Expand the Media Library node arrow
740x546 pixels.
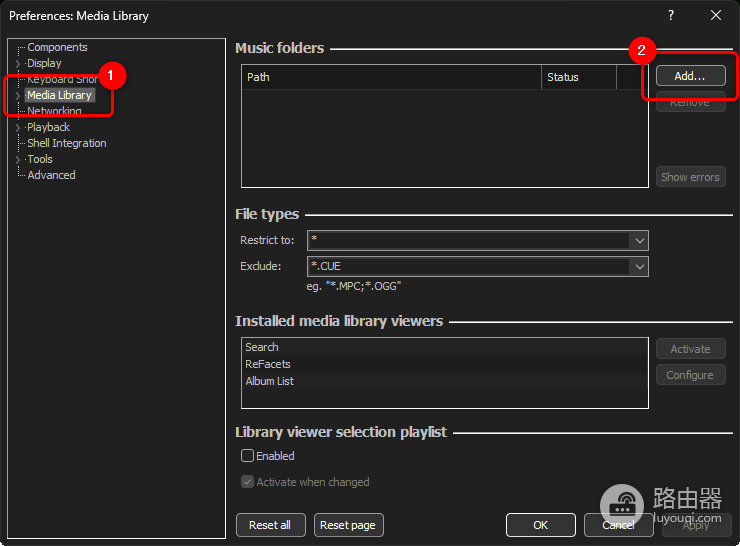18,96
